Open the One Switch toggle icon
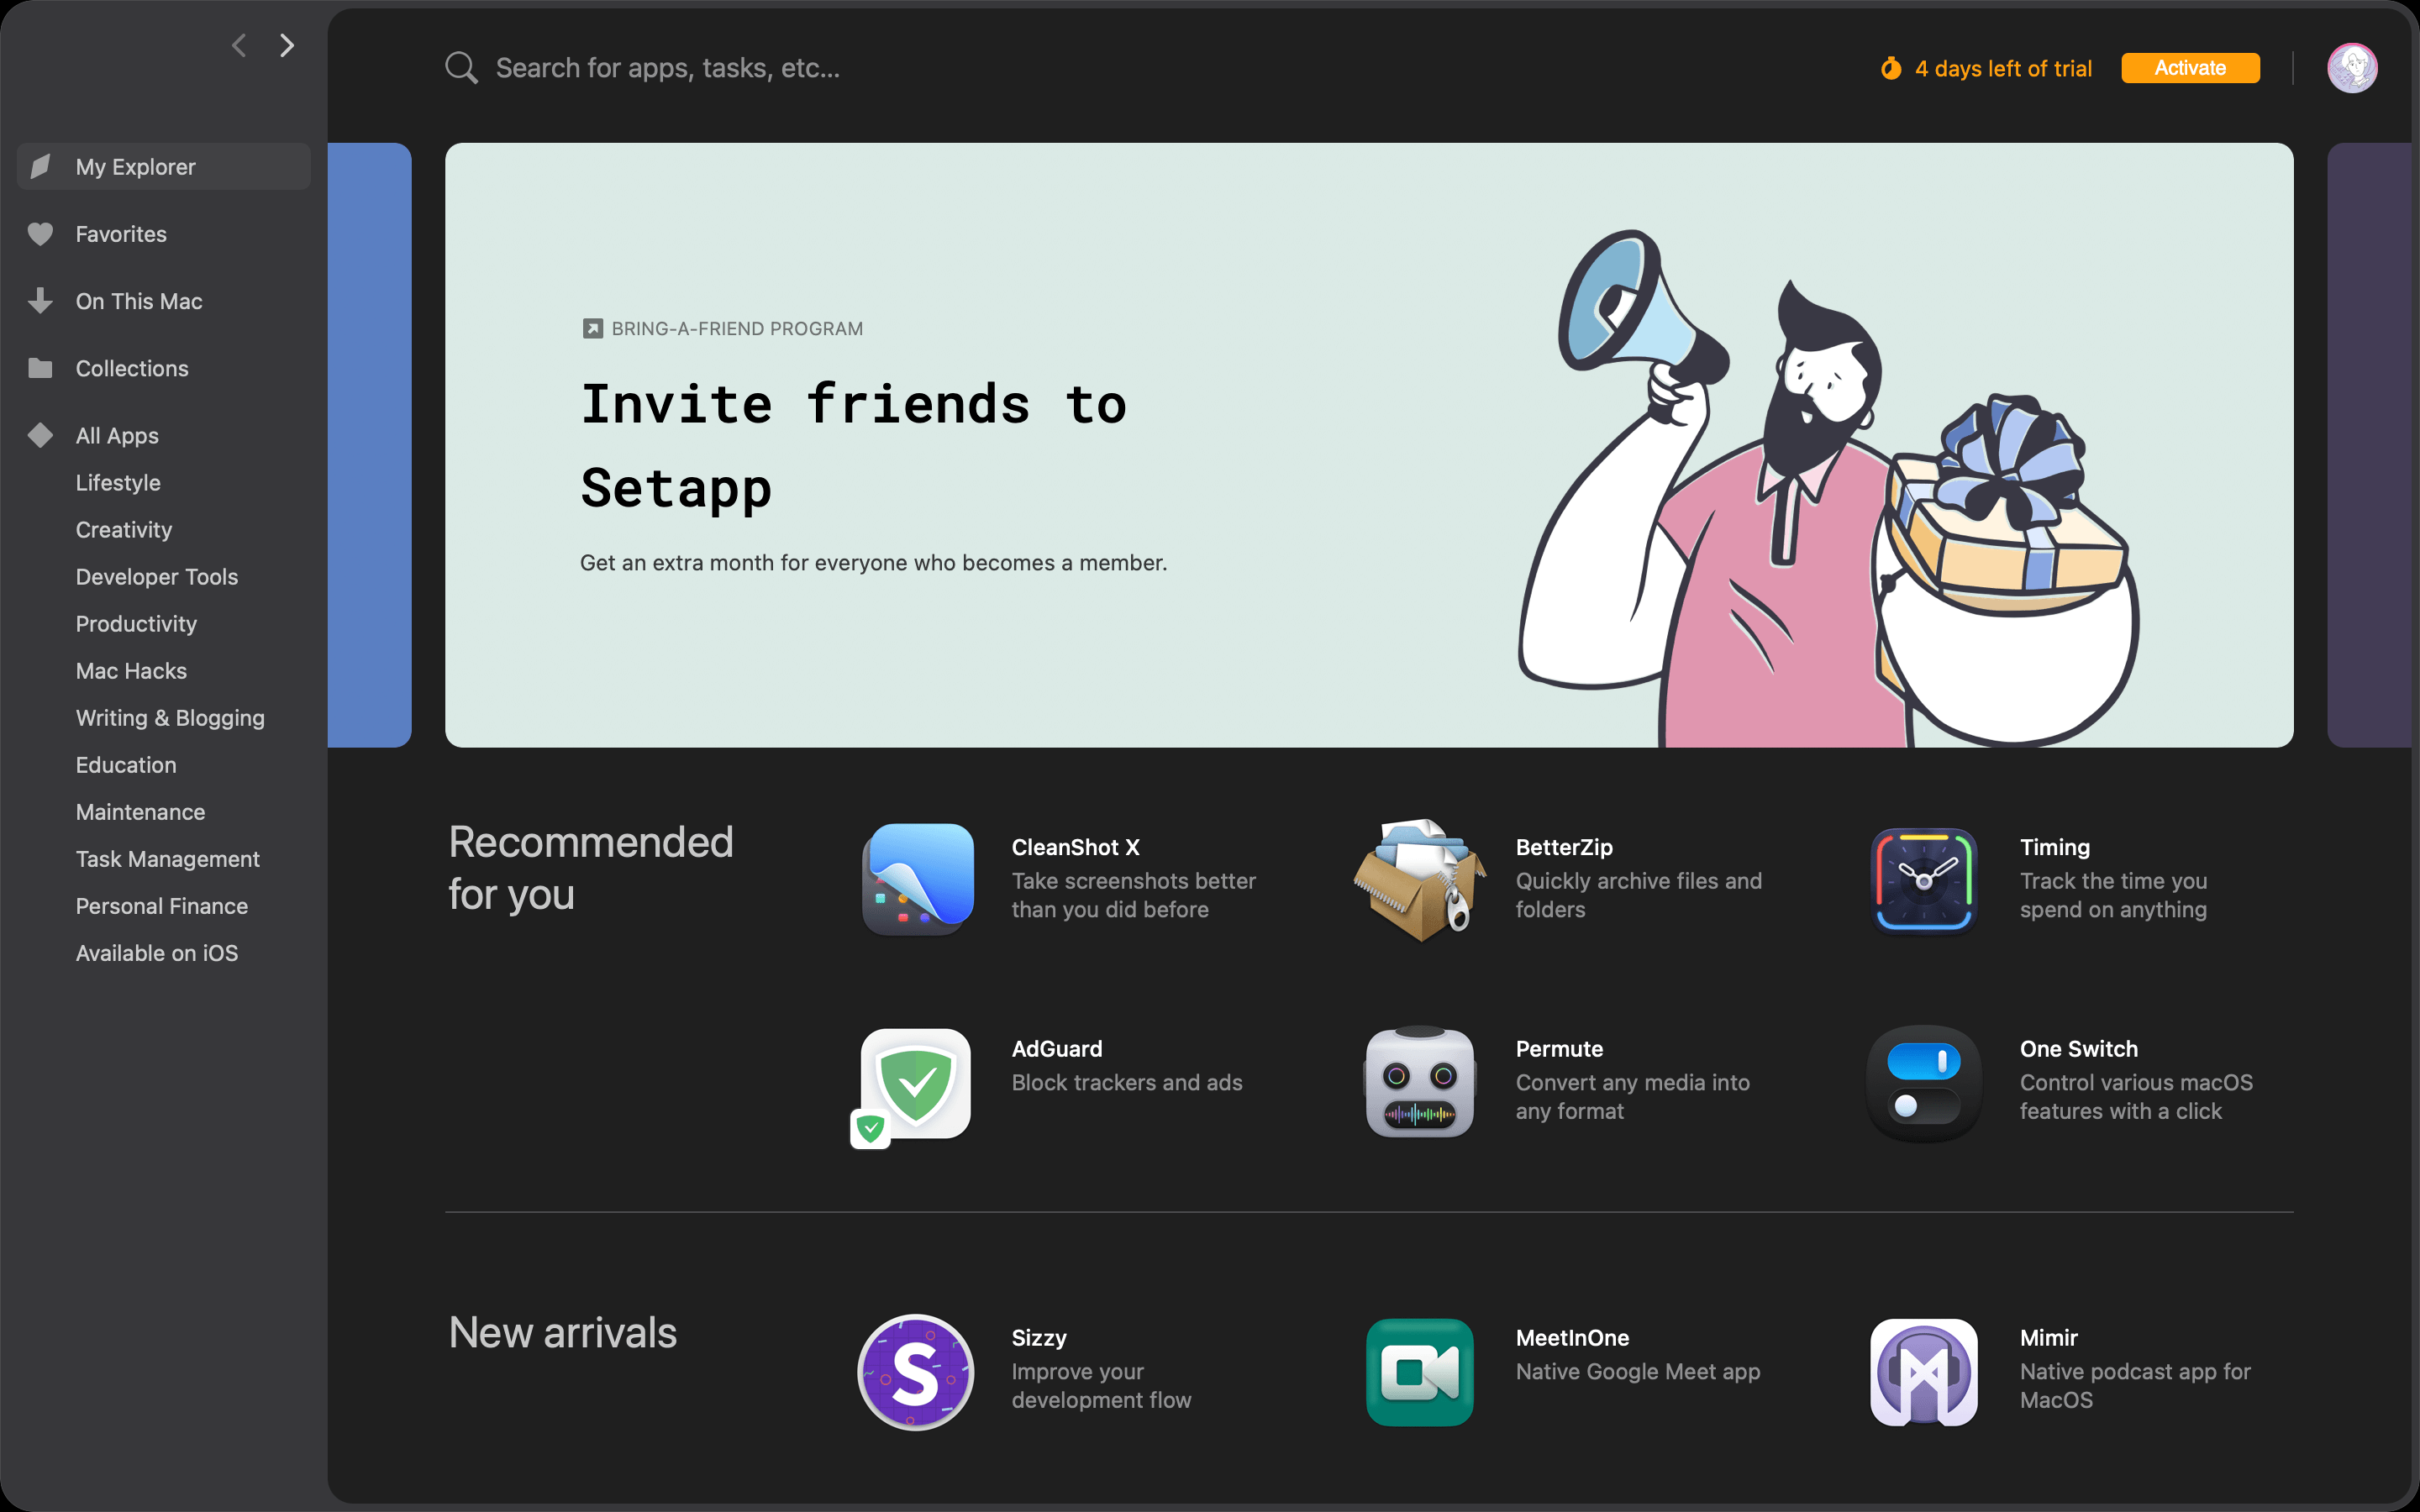Image resolution: width=2420 pixels, height=1512 pixels. pos(1924,1083)
